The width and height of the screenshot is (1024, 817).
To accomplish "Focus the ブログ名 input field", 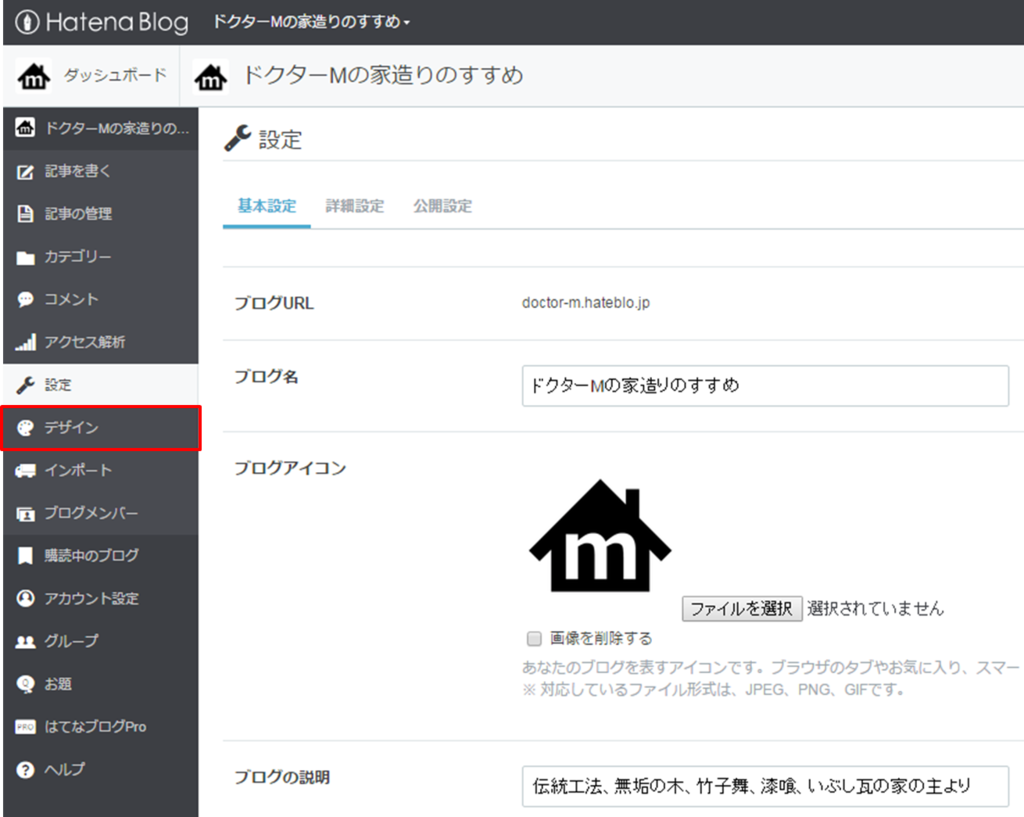I will point(765,386).
